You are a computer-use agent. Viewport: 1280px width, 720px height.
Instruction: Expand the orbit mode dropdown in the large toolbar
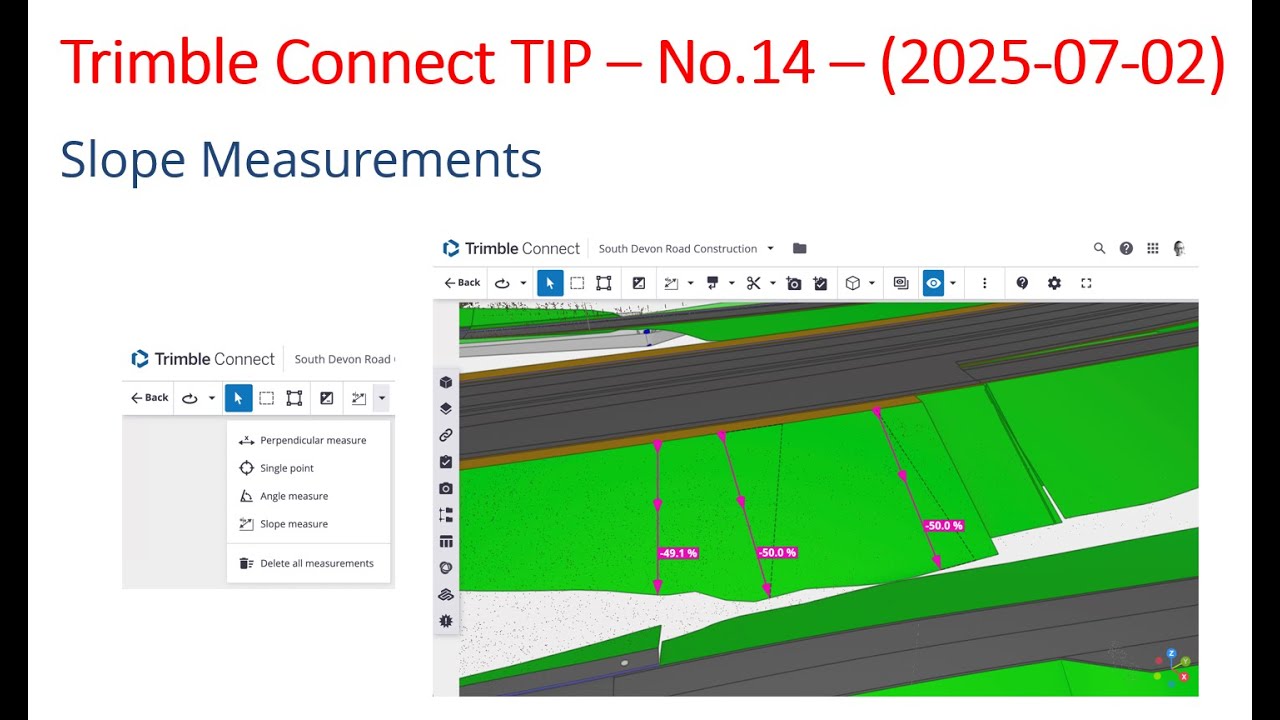523,283
